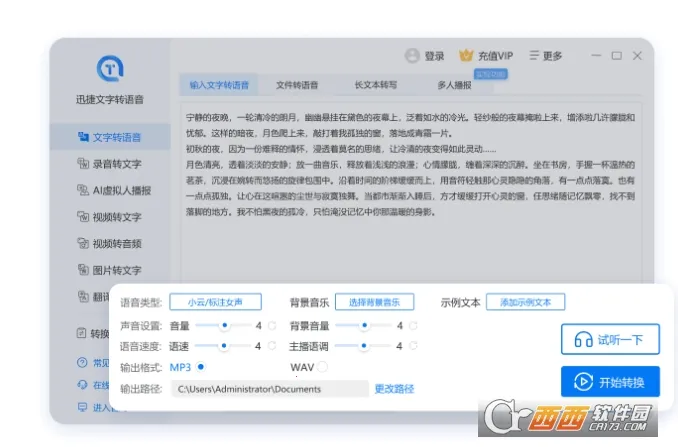
Task: Select MP3 output format radio button
Action: (200, 367)
